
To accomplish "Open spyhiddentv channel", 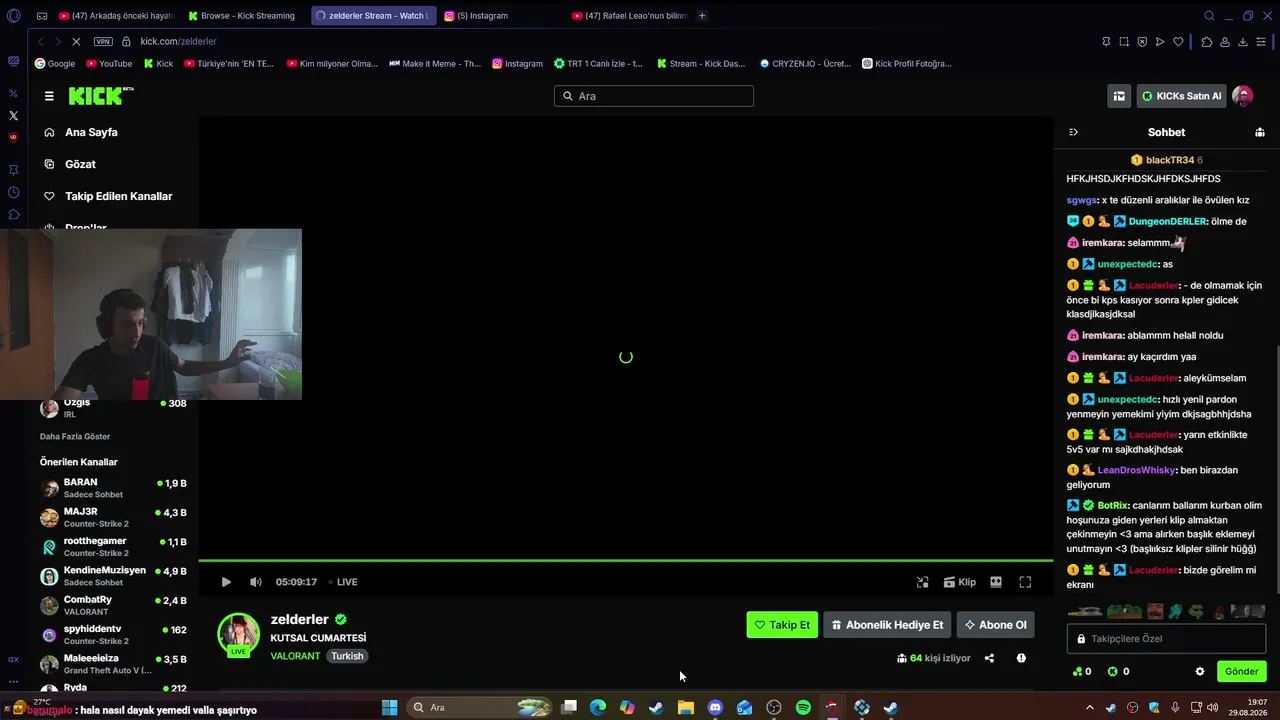I will pyautogui.click(x=113, y=635).
